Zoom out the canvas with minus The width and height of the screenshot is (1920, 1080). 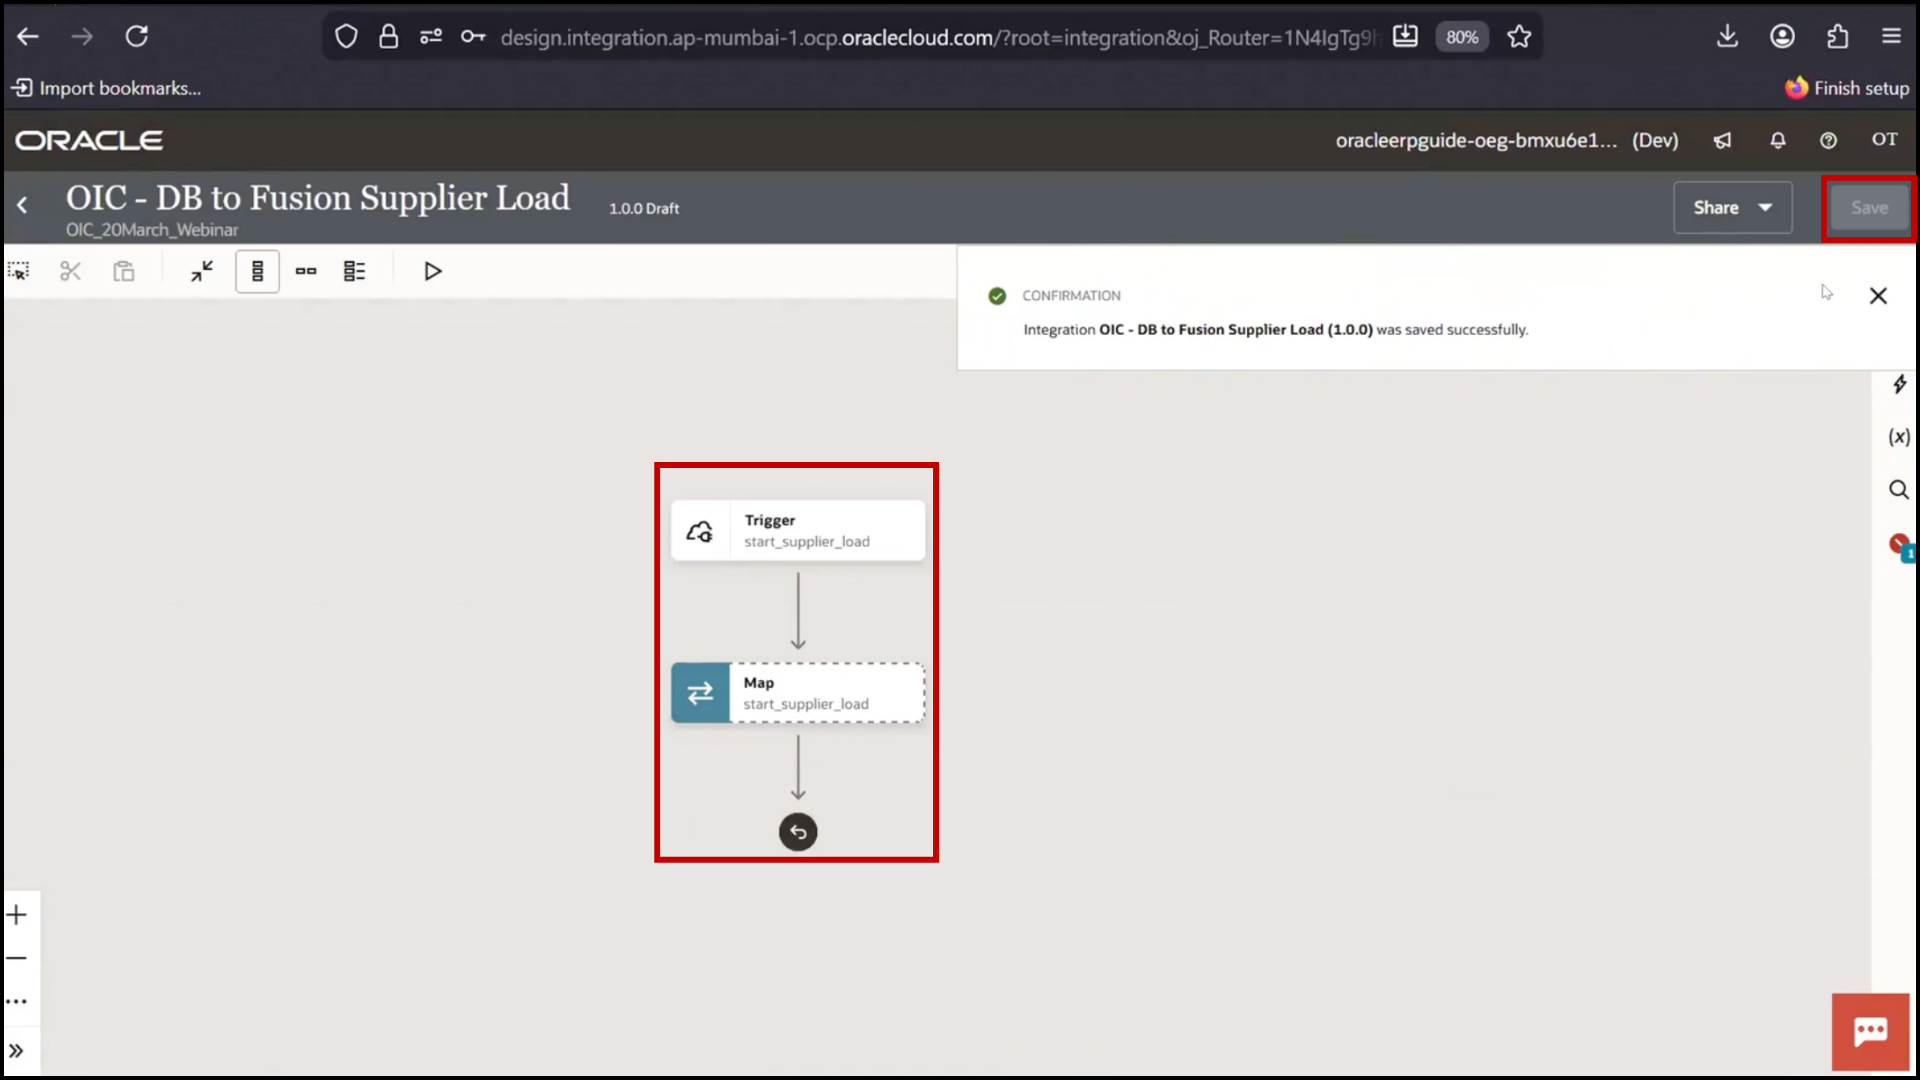point(17,958)
